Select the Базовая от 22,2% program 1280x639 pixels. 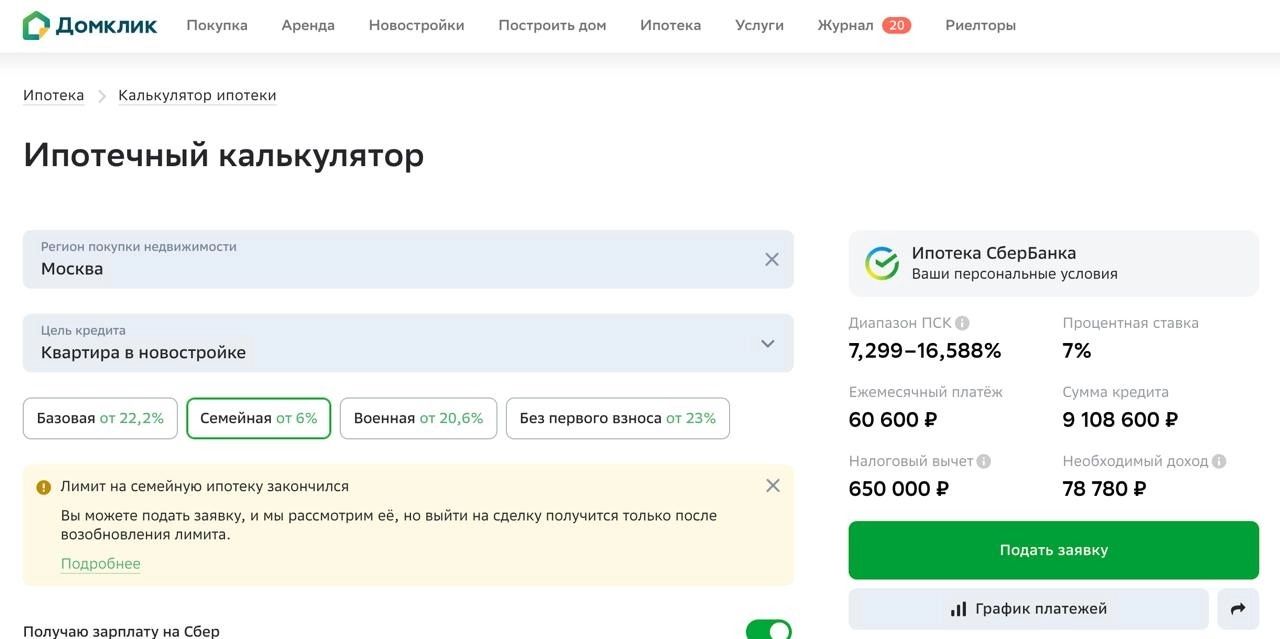pos(100,419)
